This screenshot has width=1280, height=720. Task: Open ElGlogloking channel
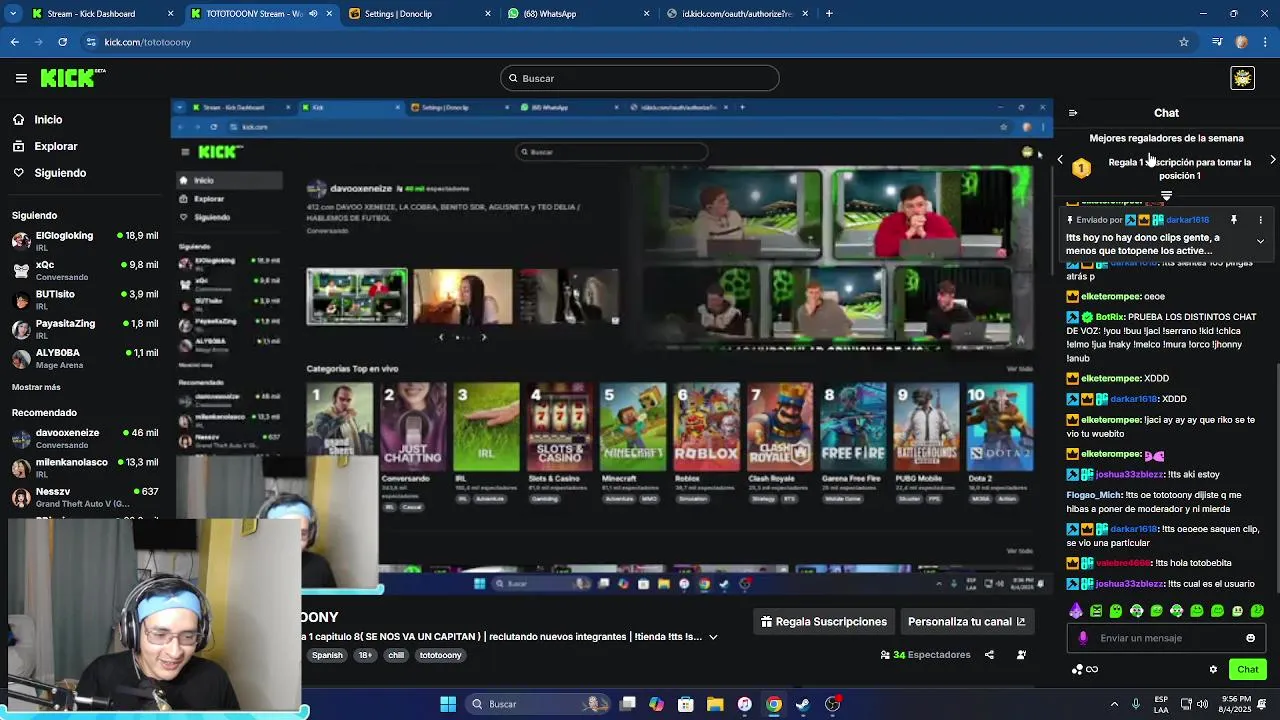click(85, 240)
